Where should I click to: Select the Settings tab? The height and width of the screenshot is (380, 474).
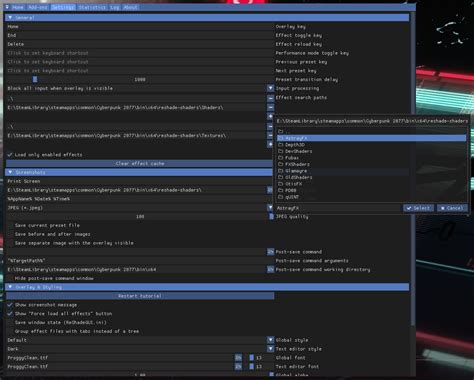tap(63, 7)
